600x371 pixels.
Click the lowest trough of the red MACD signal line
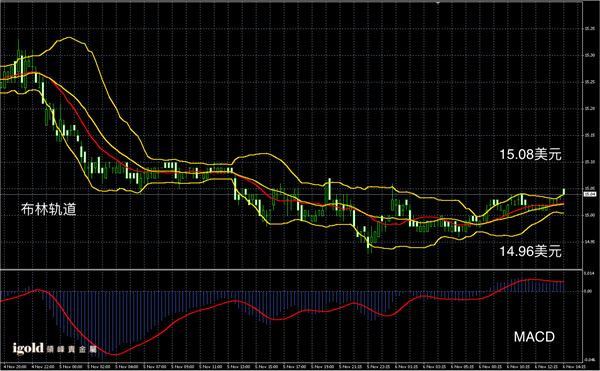click(x=115, y=354)
